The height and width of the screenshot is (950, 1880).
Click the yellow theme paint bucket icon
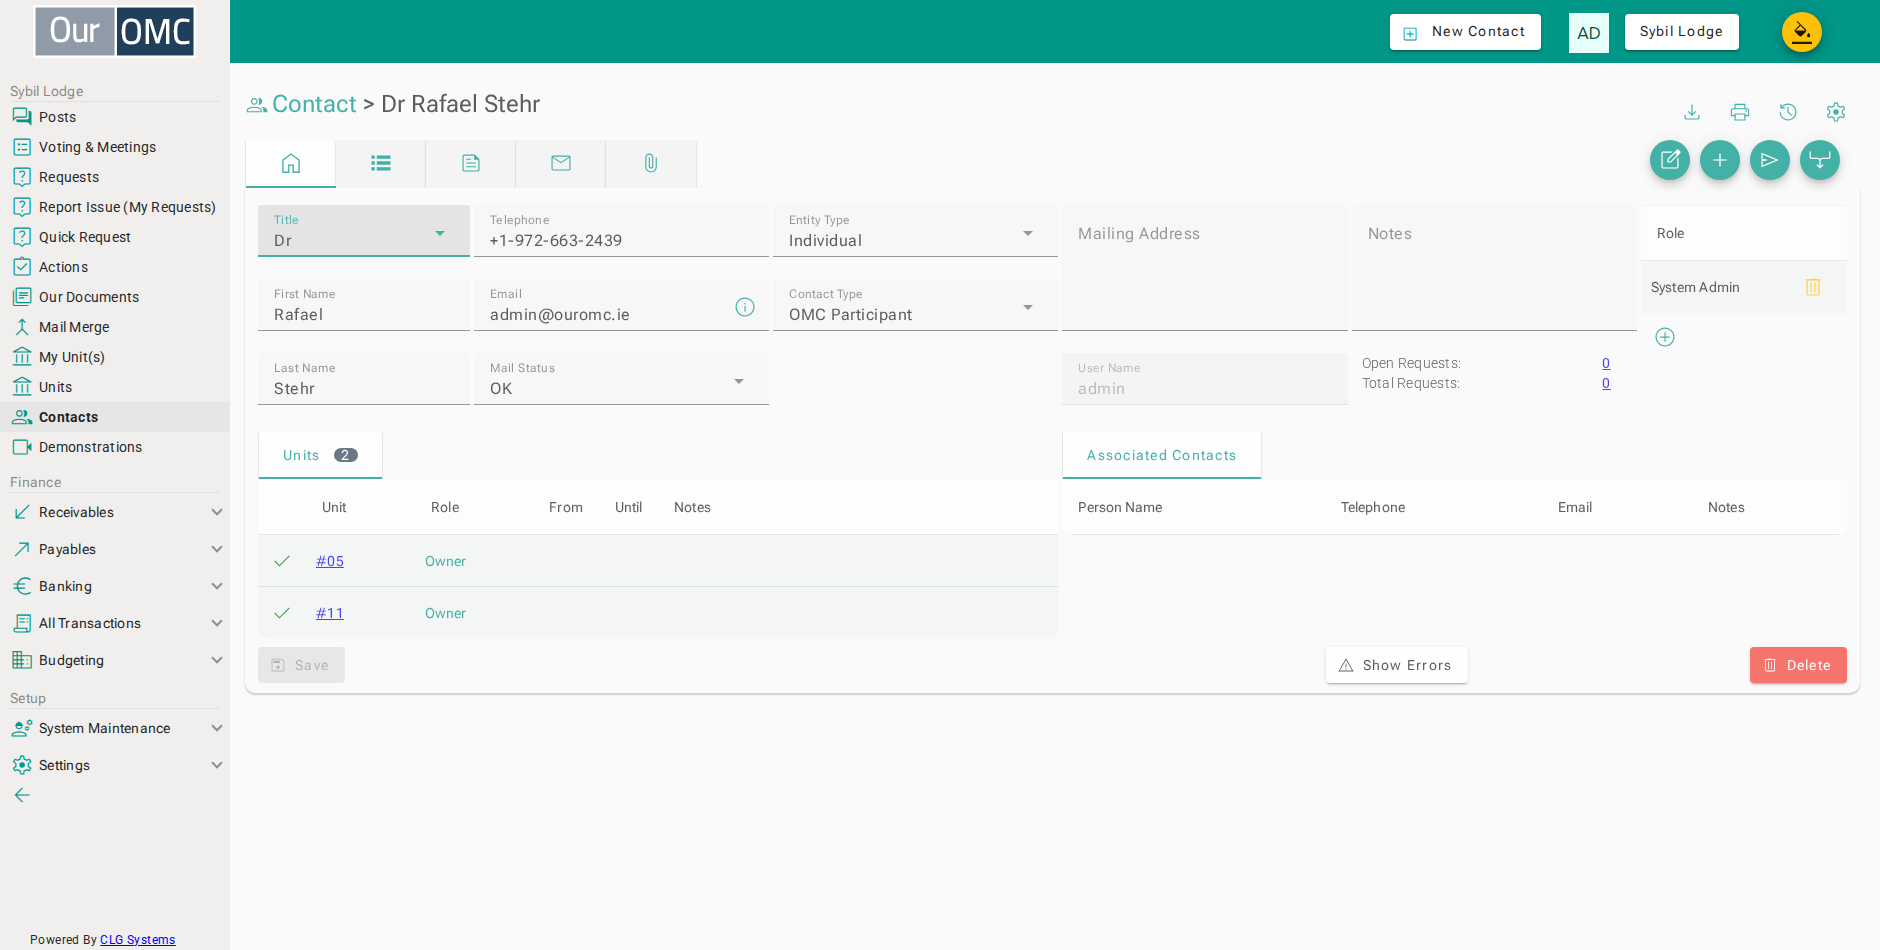1802,32
